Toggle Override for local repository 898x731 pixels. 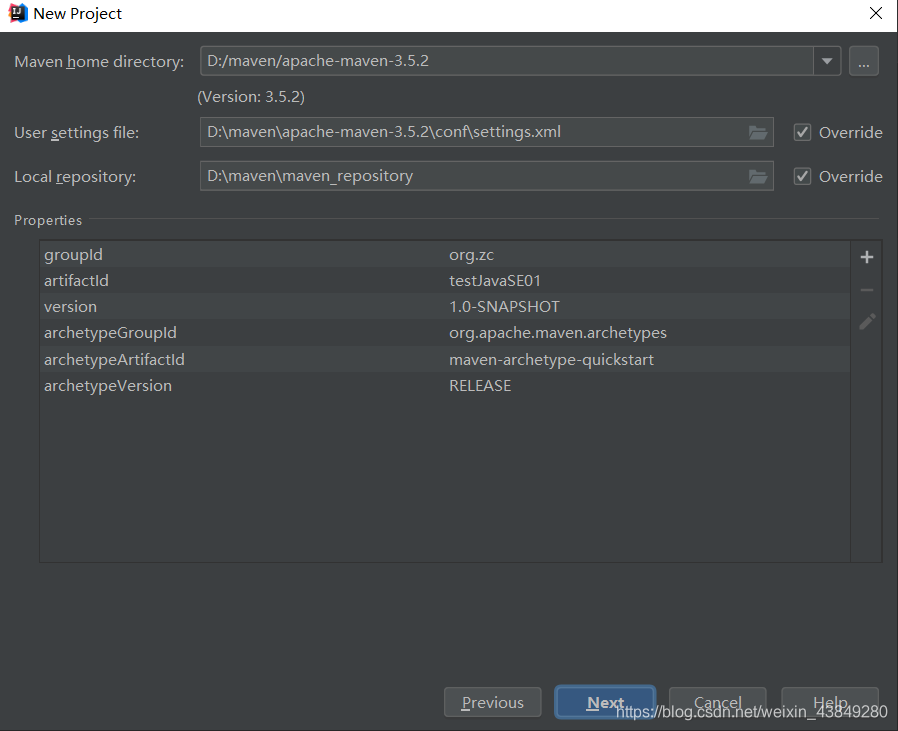[802, 176]
